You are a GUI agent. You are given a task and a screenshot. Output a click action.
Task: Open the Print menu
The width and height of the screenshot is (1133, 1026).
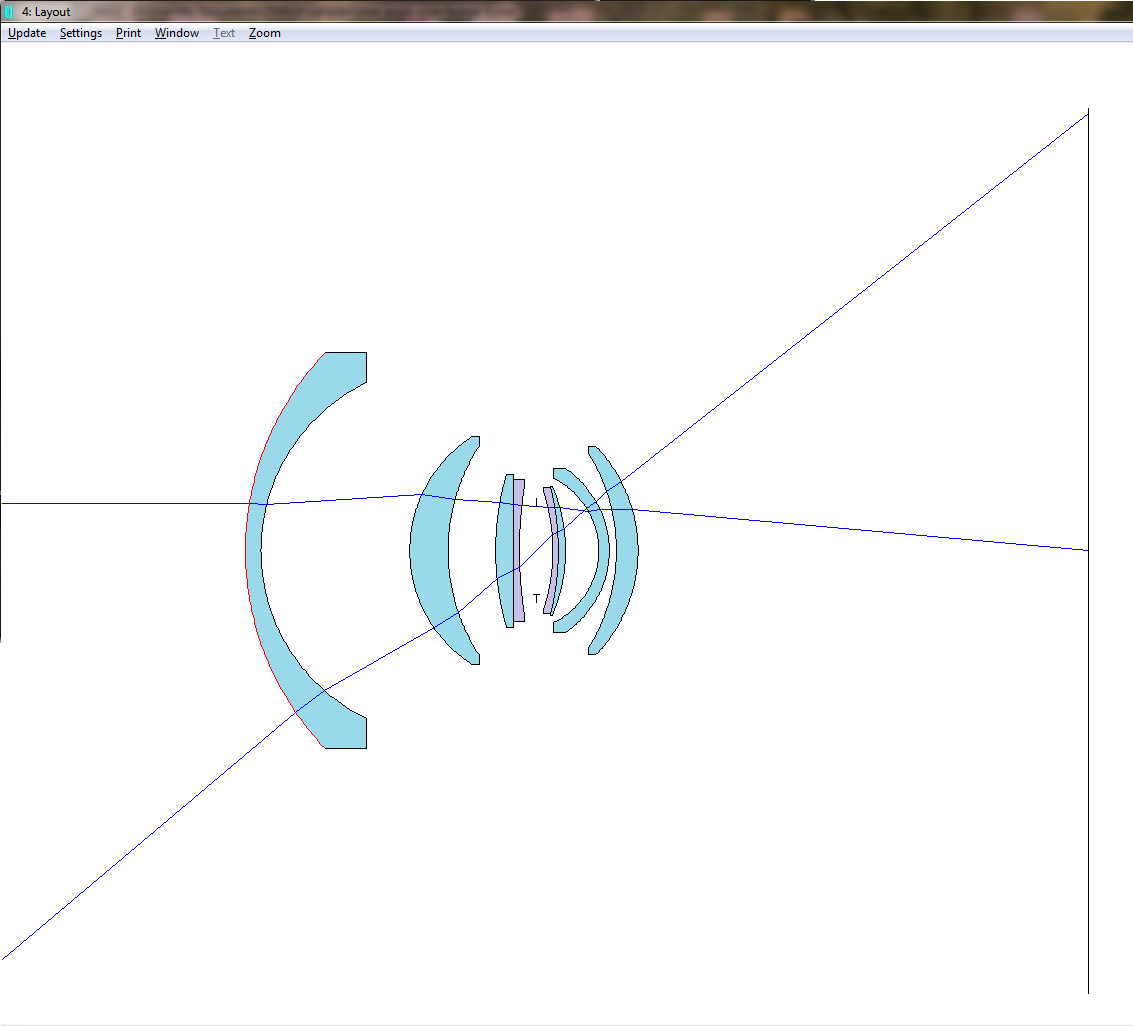coord(128,33)
